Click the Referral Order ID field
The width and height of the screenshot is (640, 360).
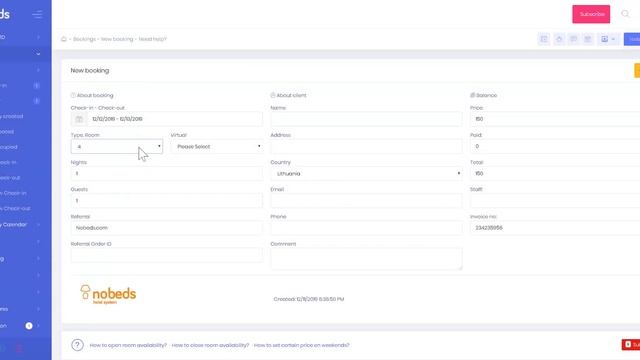click(167, 255)
